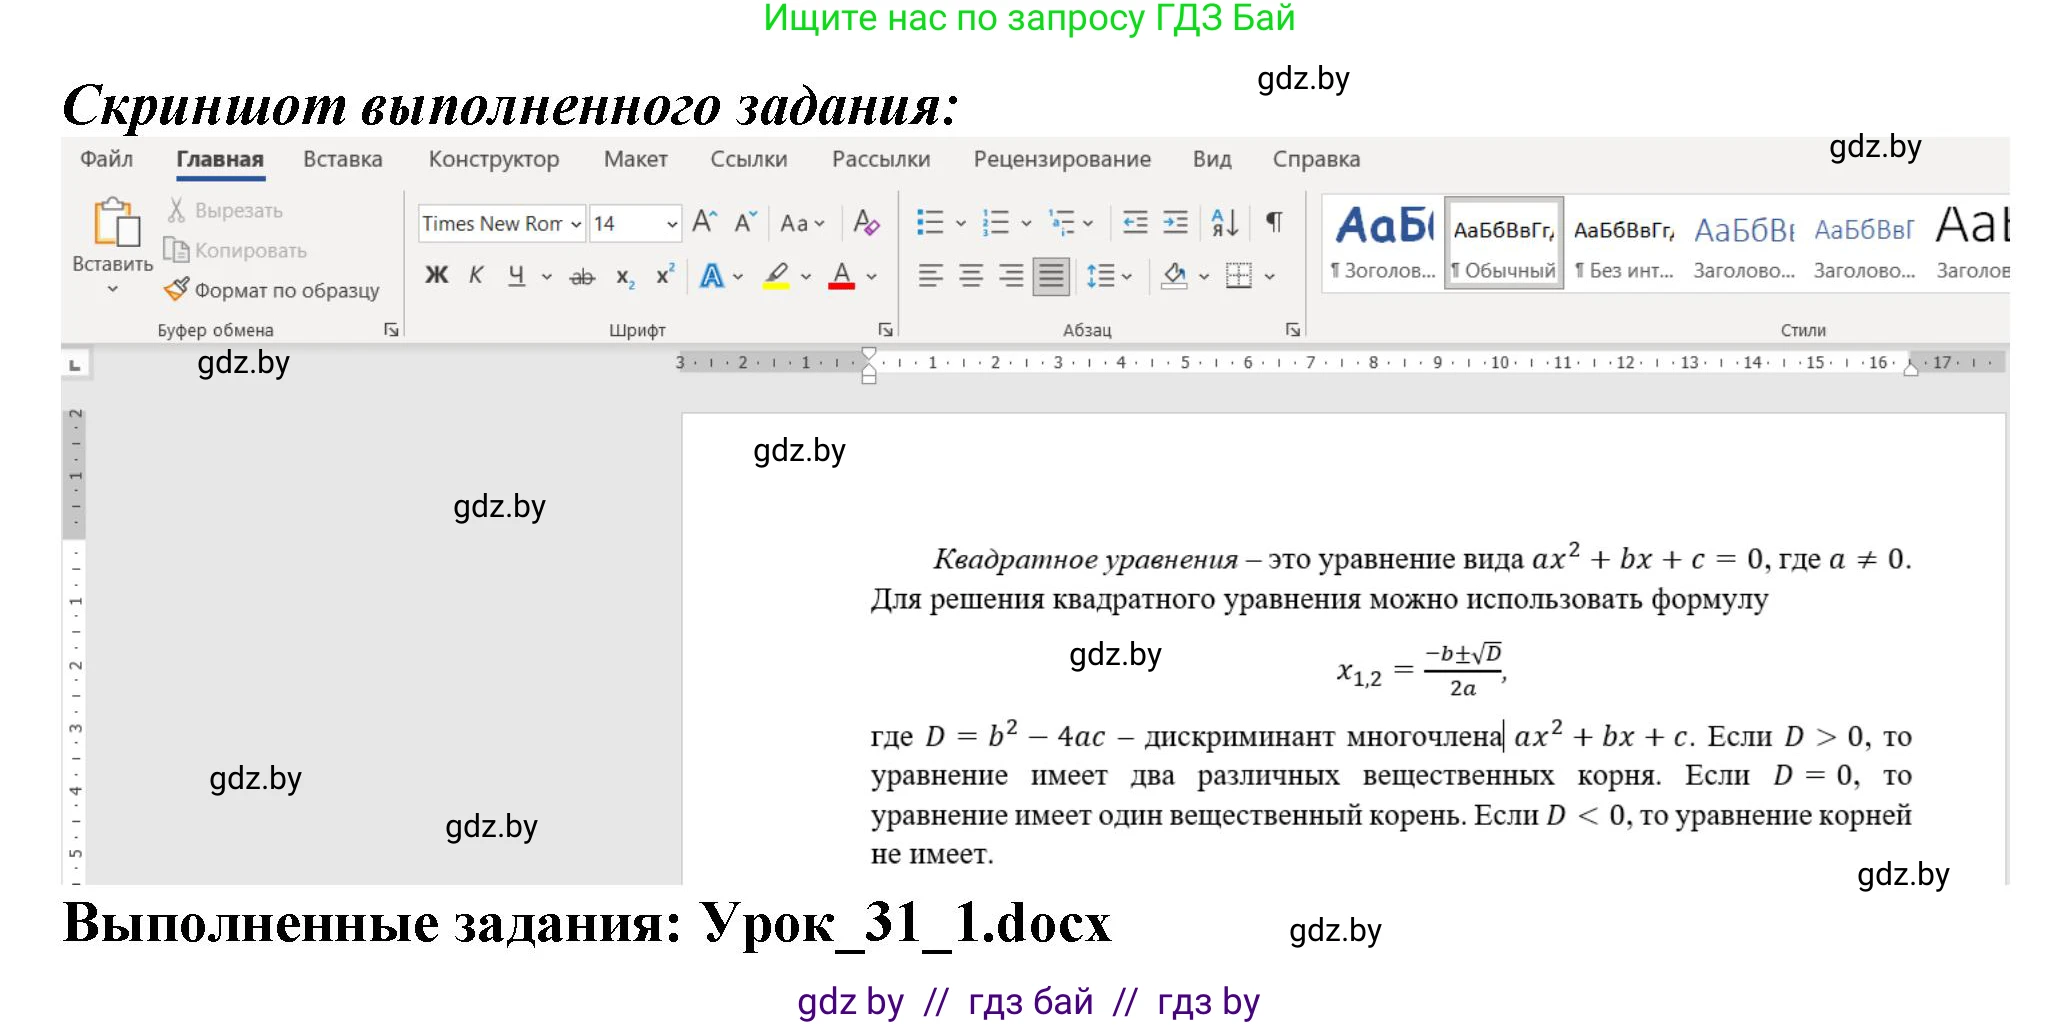2061x1025 pixels.
Task: Select the Обычный style
Action: point(1502,240)
